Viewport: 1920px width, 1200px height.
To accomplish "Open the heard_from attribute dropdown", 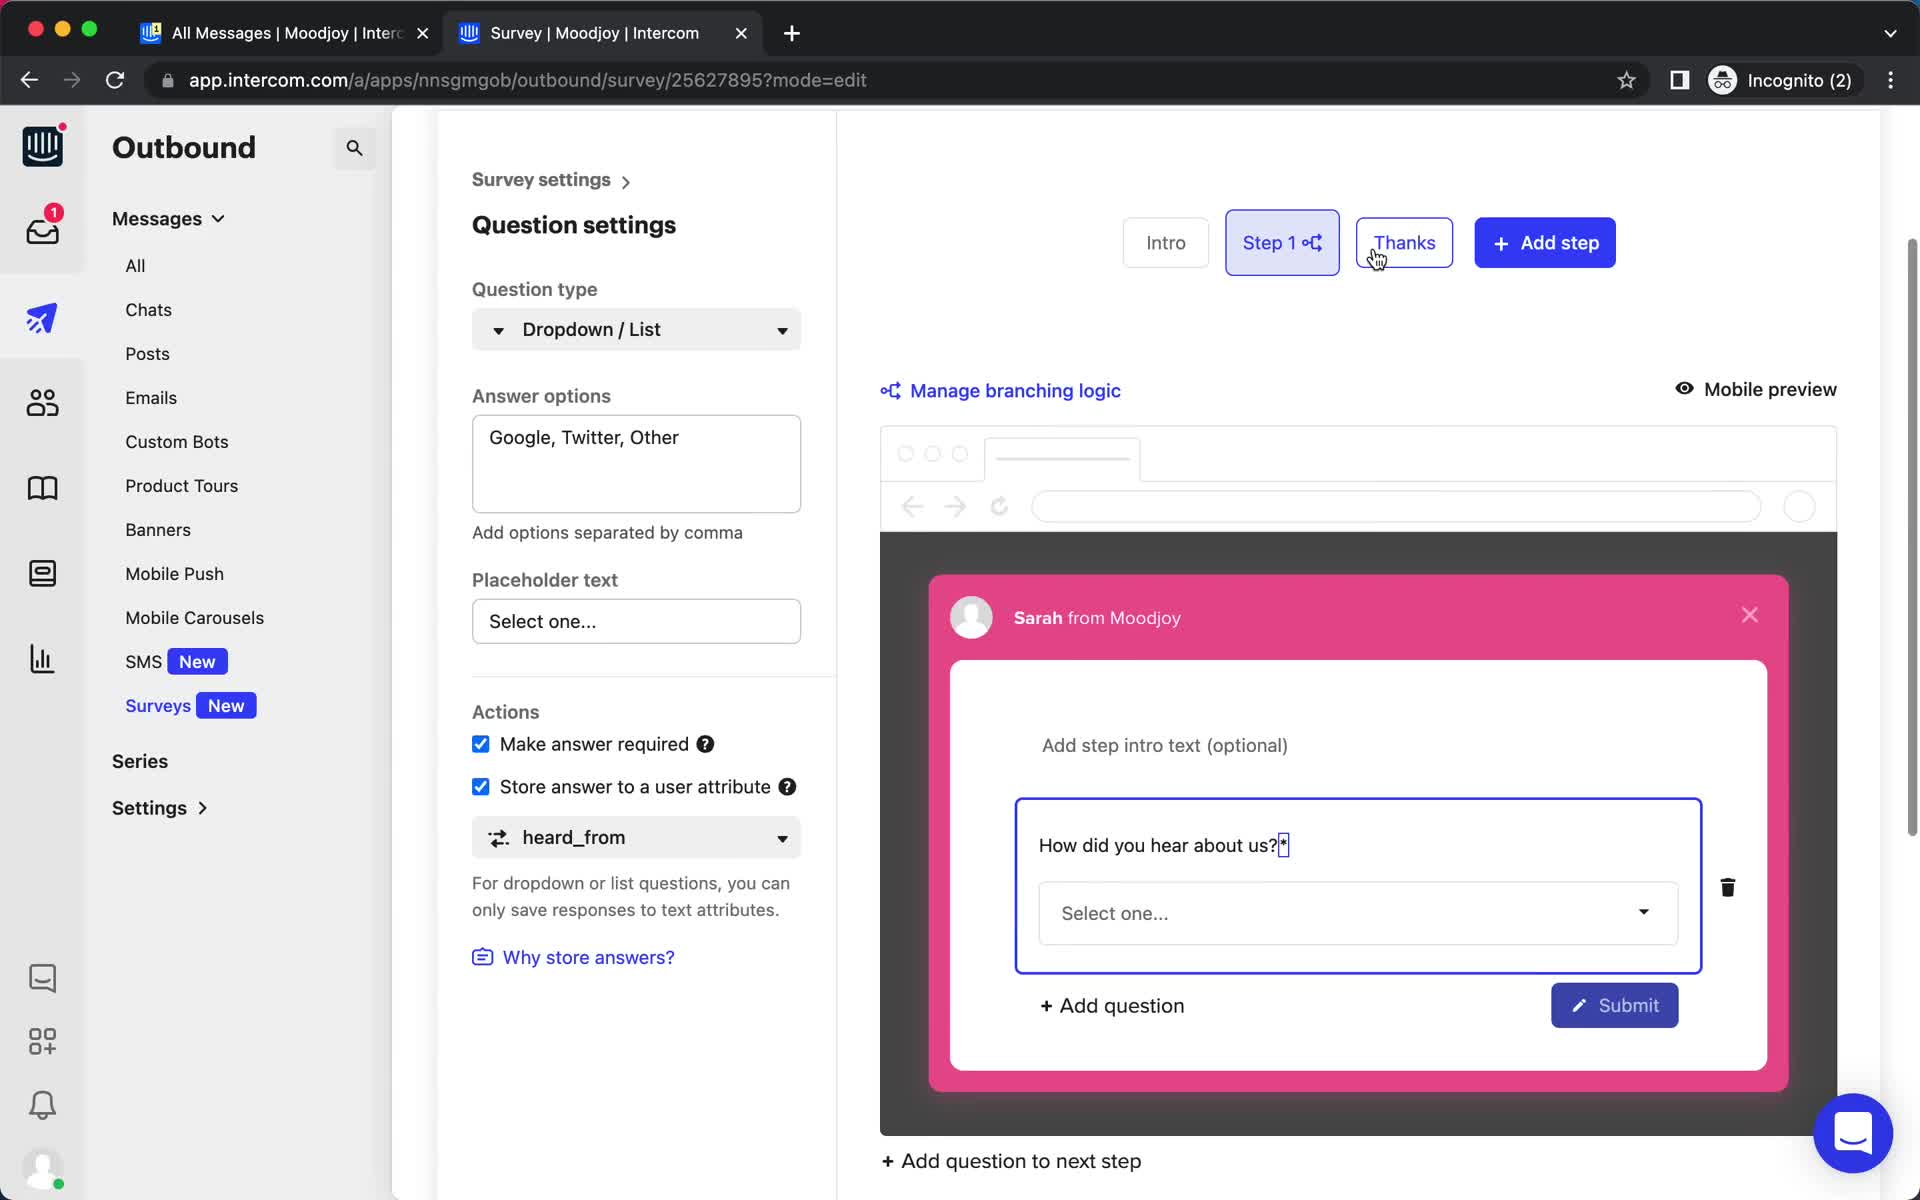I will tap(636, 836).
